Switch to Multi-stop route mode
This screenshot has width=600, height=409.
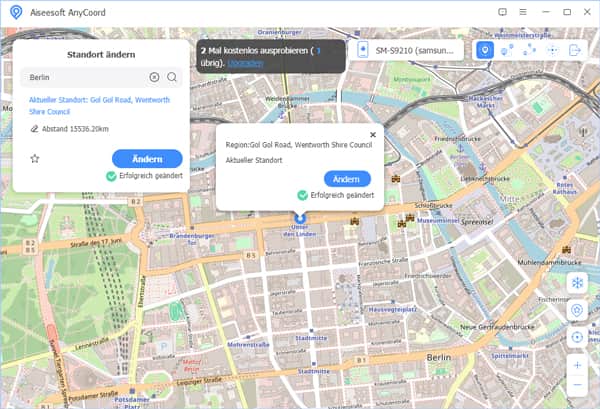pyautogui.click(x=530, y=50)
